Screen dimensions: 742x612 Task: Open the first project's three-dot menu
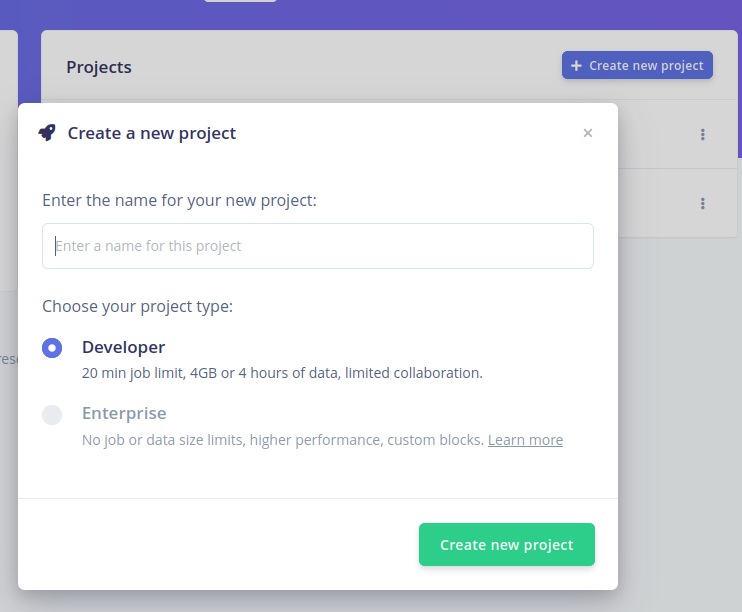pos(703,134)
